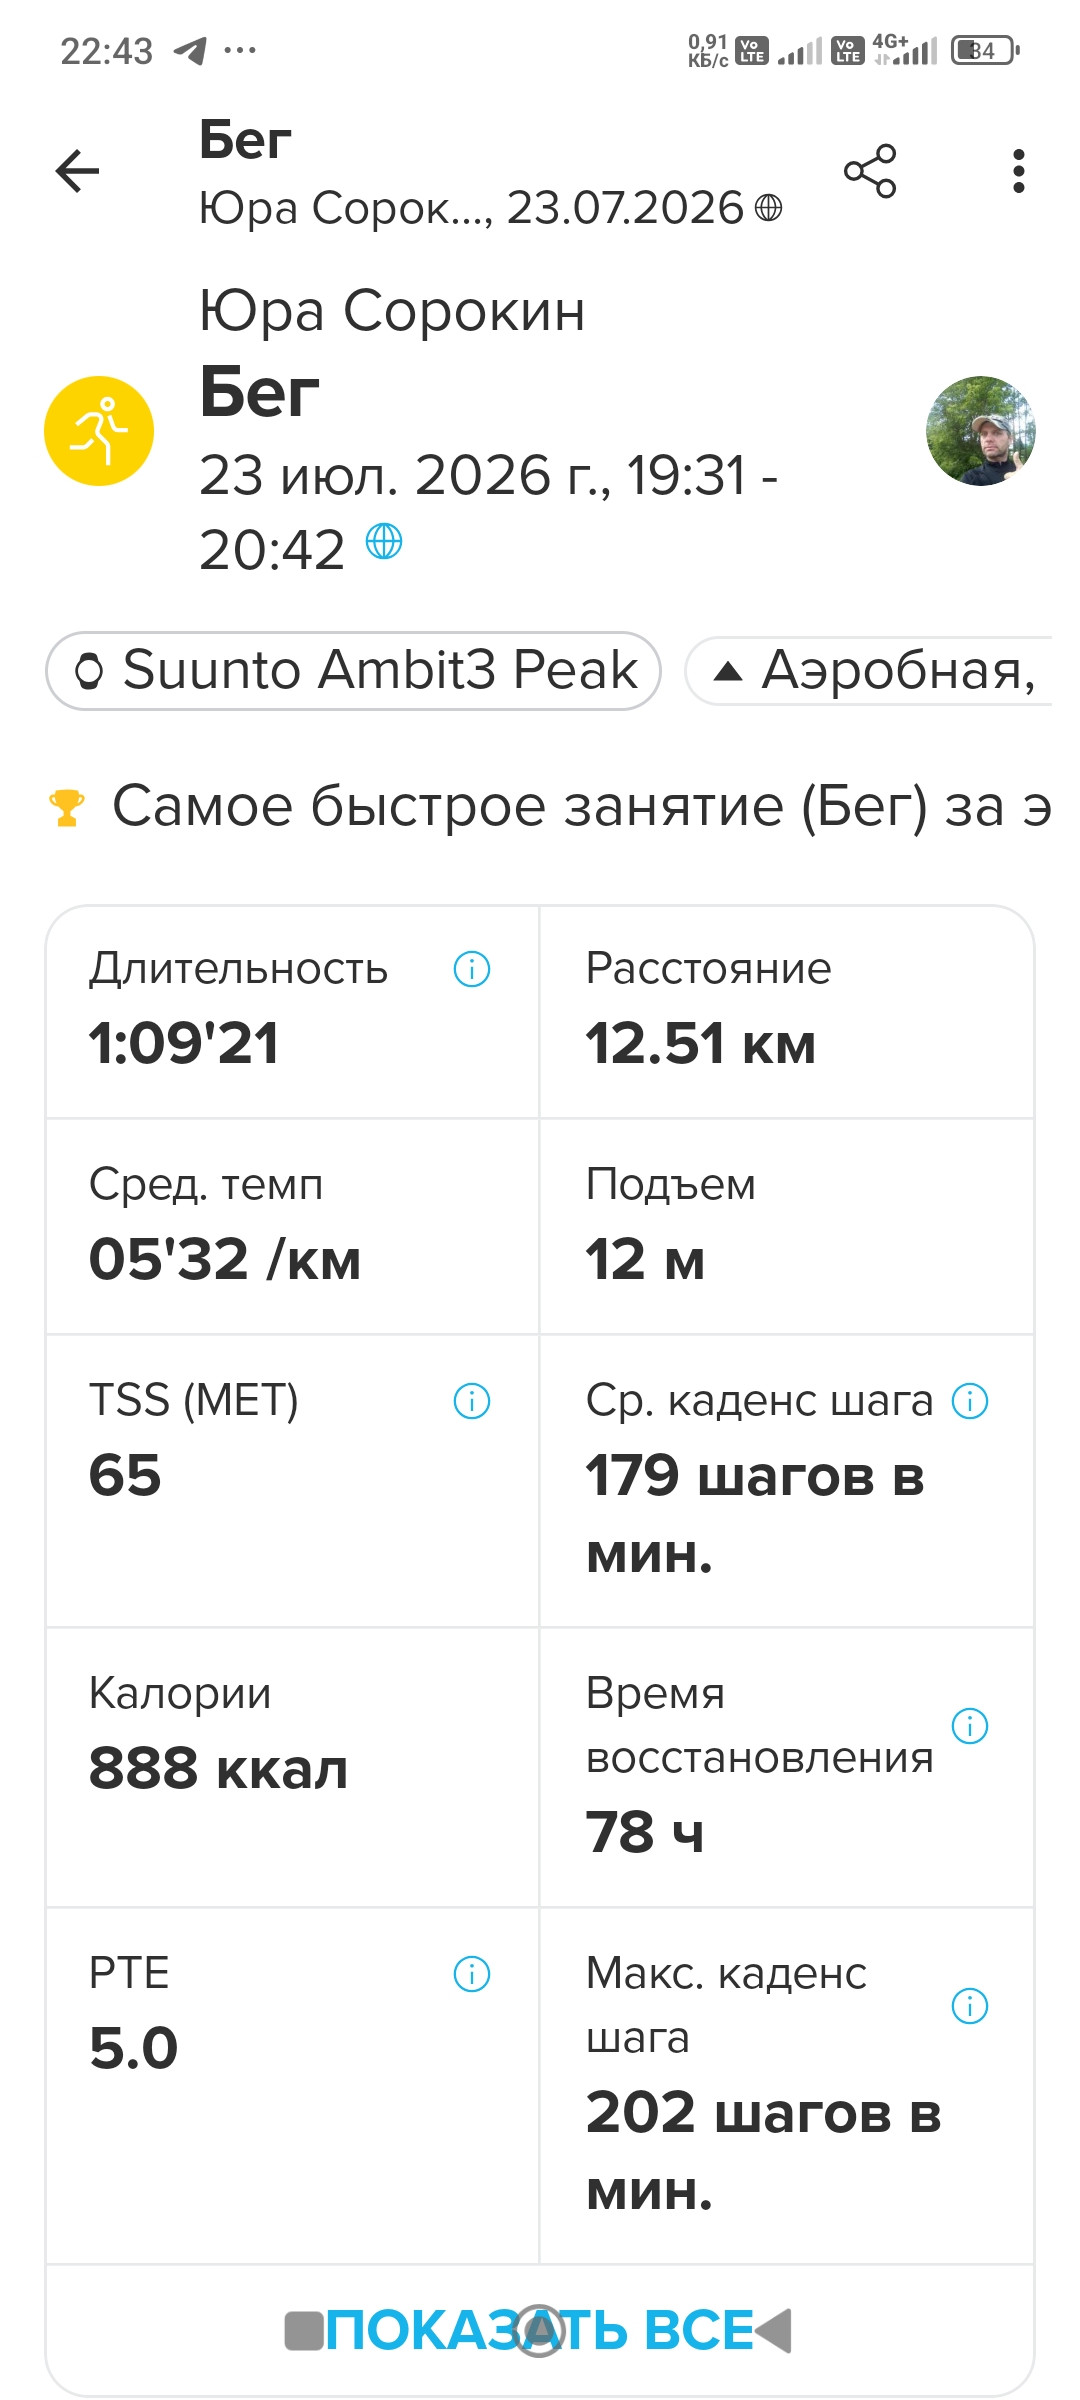
Task: Tap the back arrow icon
Action: pos(77,171)
